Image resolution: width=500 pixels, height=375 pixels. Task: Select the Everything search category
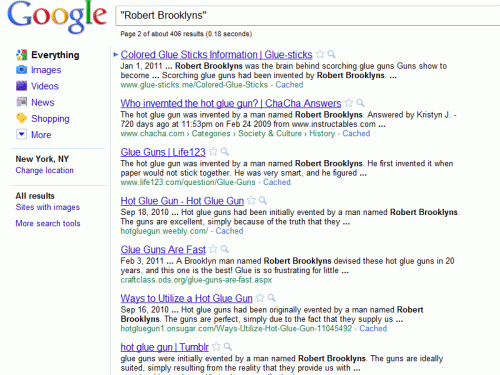pyautogui.click(x=55, y=55)
